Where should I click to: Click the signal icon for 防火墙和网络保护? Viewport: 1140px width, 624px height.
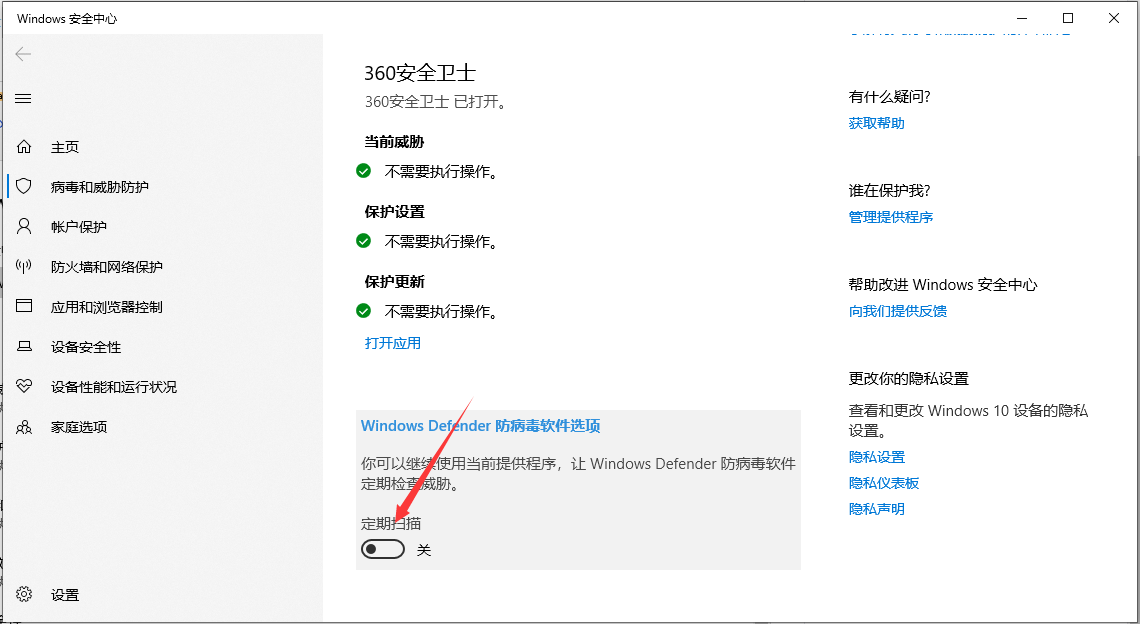(x=24, y=267)
